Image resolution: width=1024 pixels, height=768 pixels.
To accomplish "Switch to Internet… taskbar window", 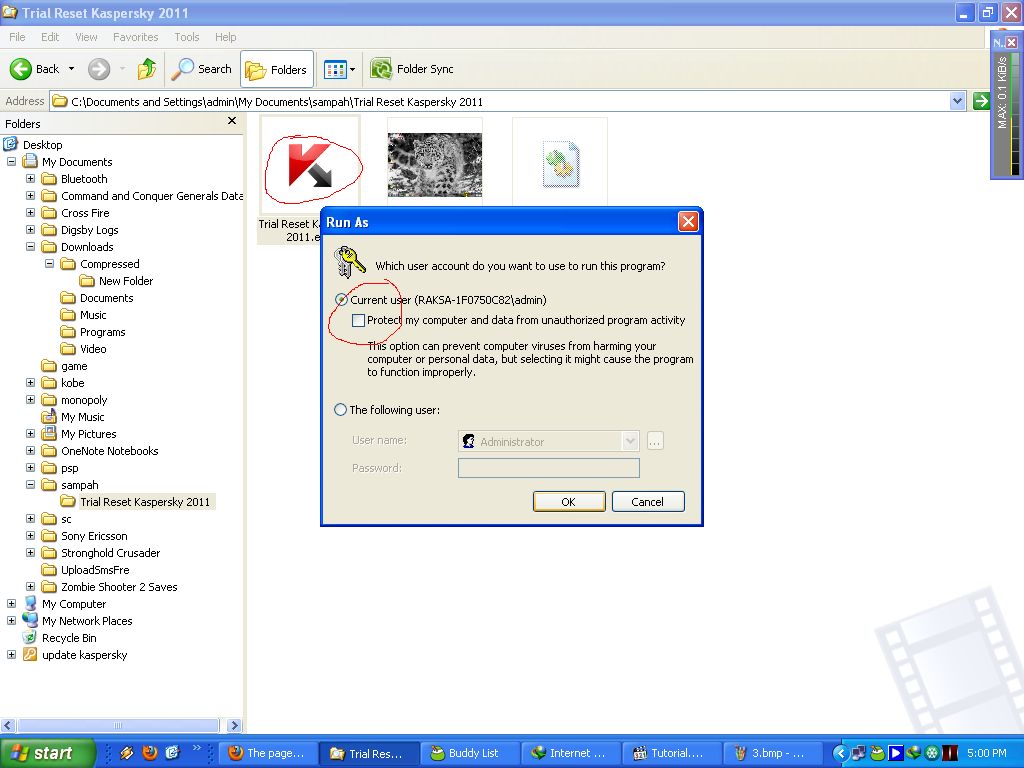I will [x=571, y=753].
